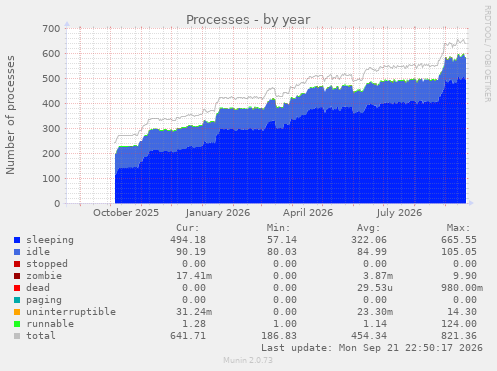The image size is (497, 371).
Task: Click the 'dead' legend label
Action: tap(38, 288)
